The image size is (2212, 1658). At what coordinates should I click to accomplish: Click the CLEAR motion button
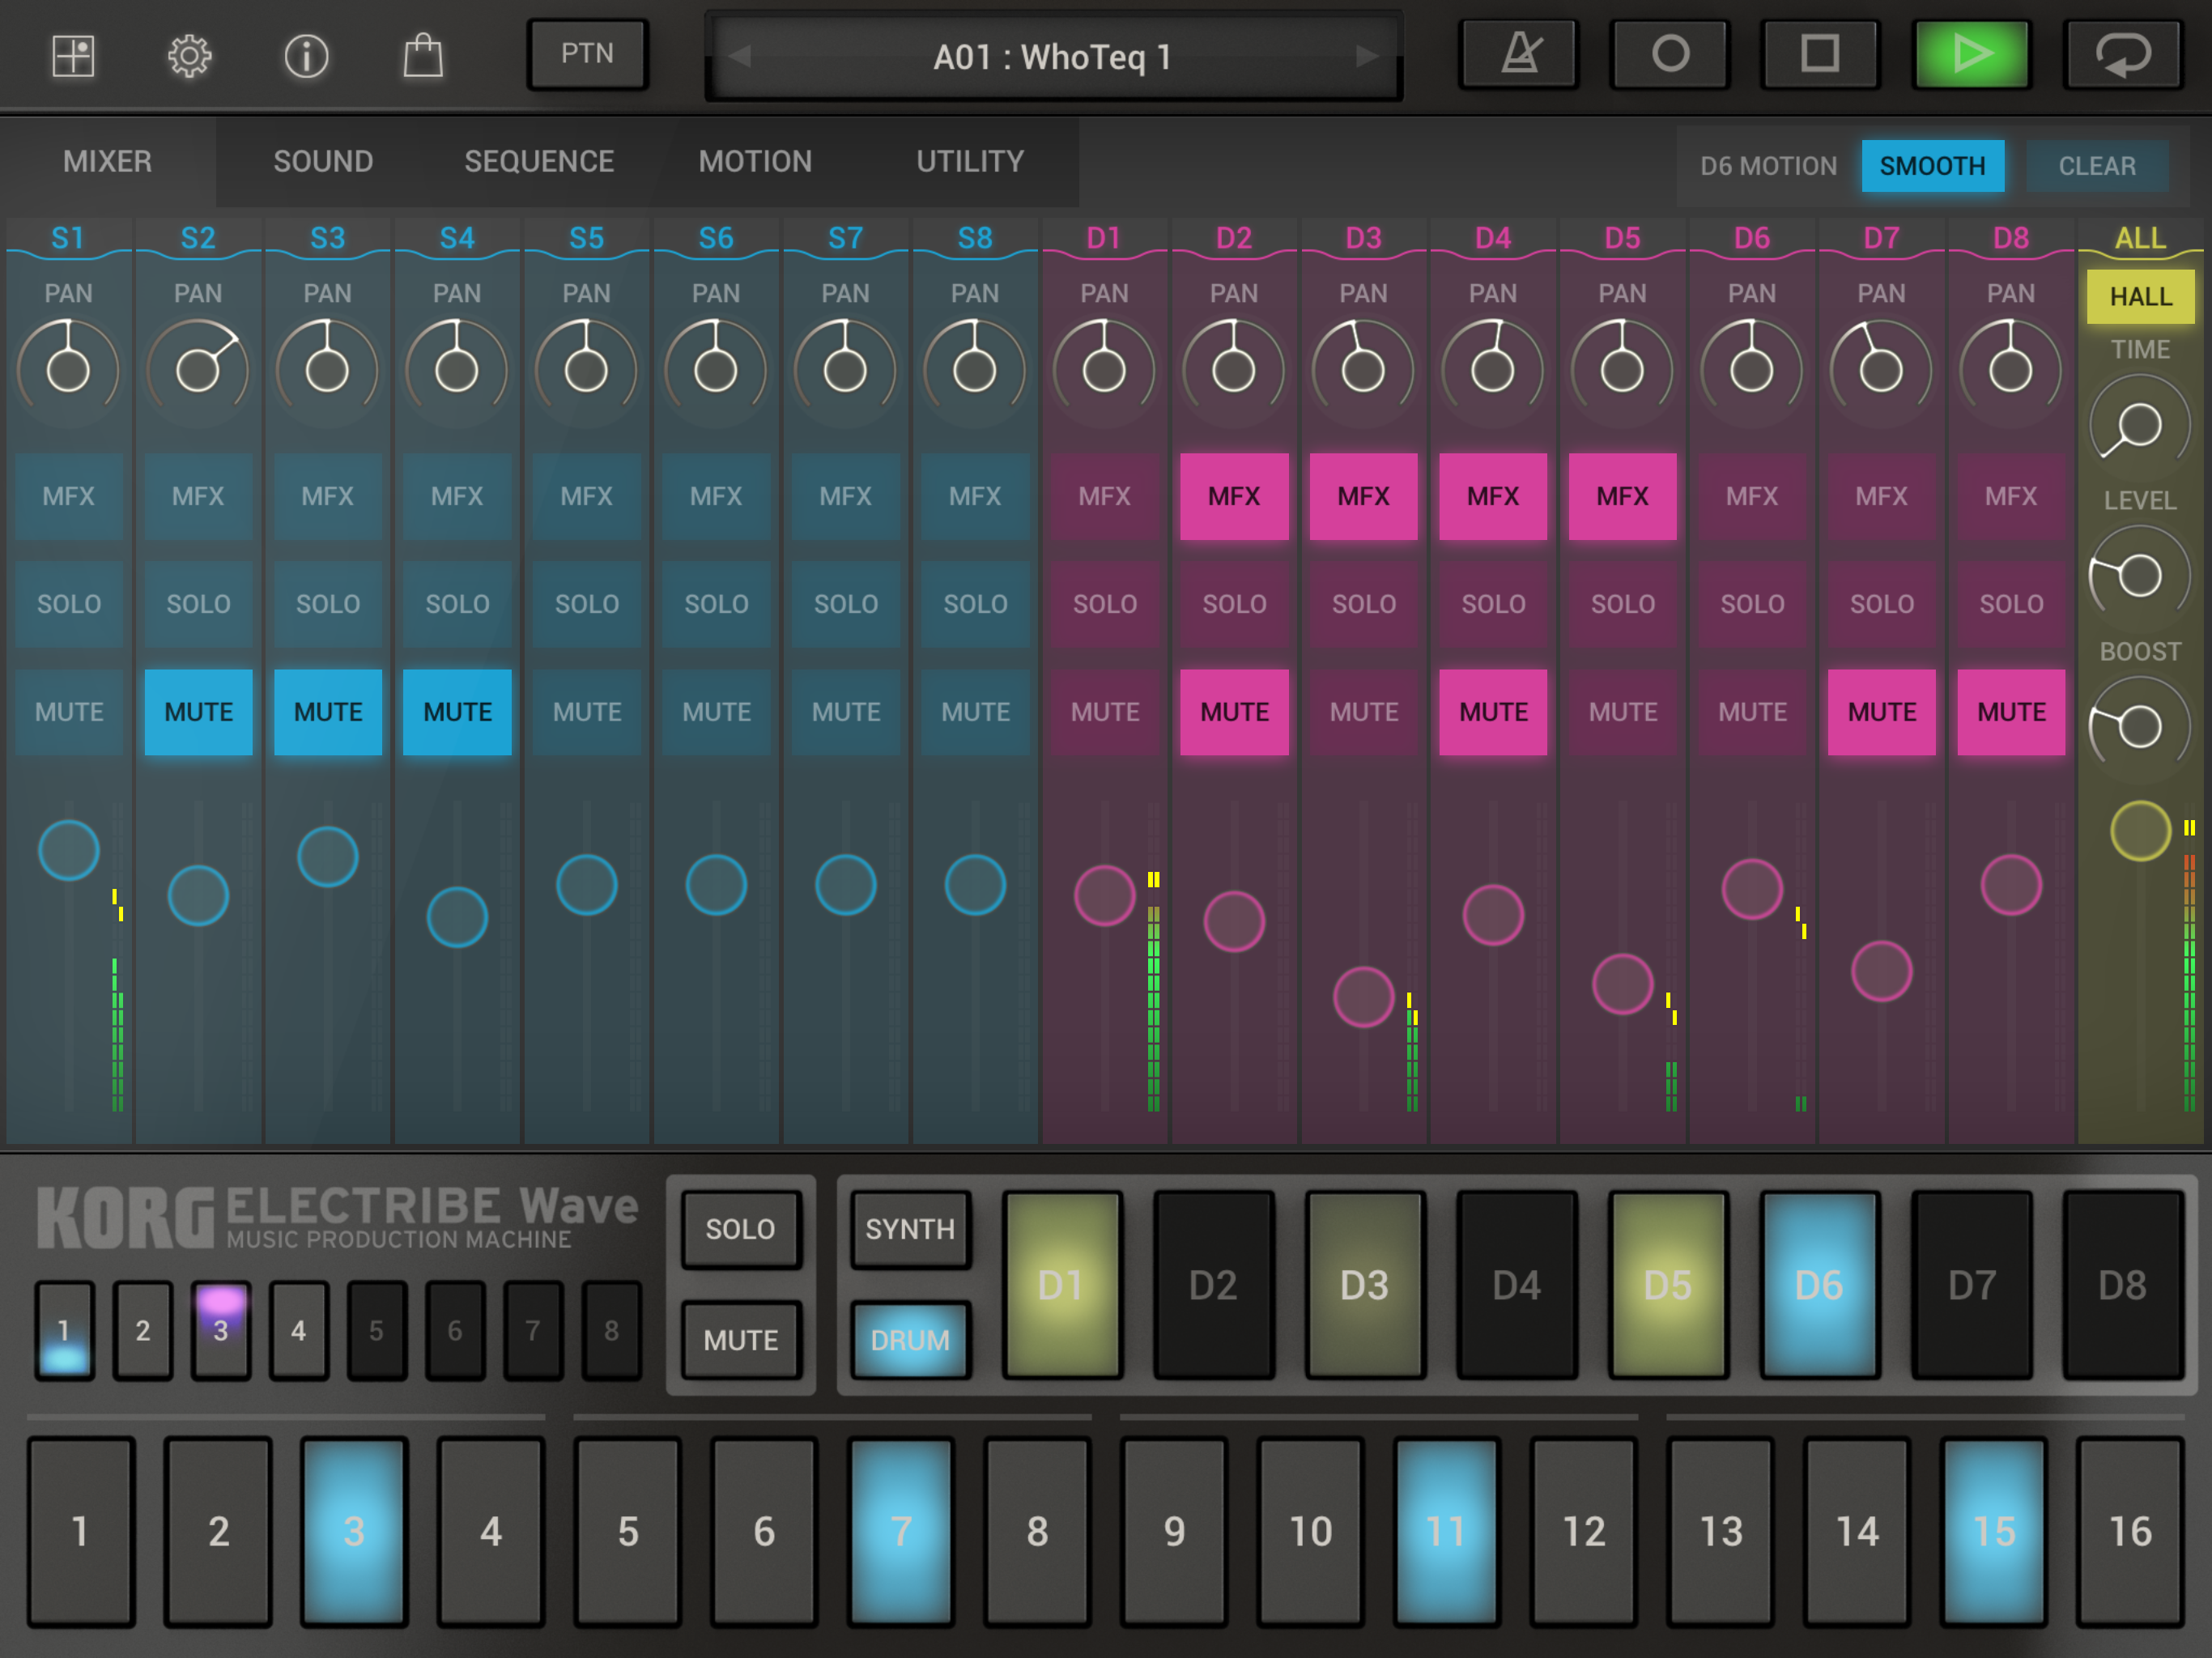pyautogui.click(x=2097, y=166)
